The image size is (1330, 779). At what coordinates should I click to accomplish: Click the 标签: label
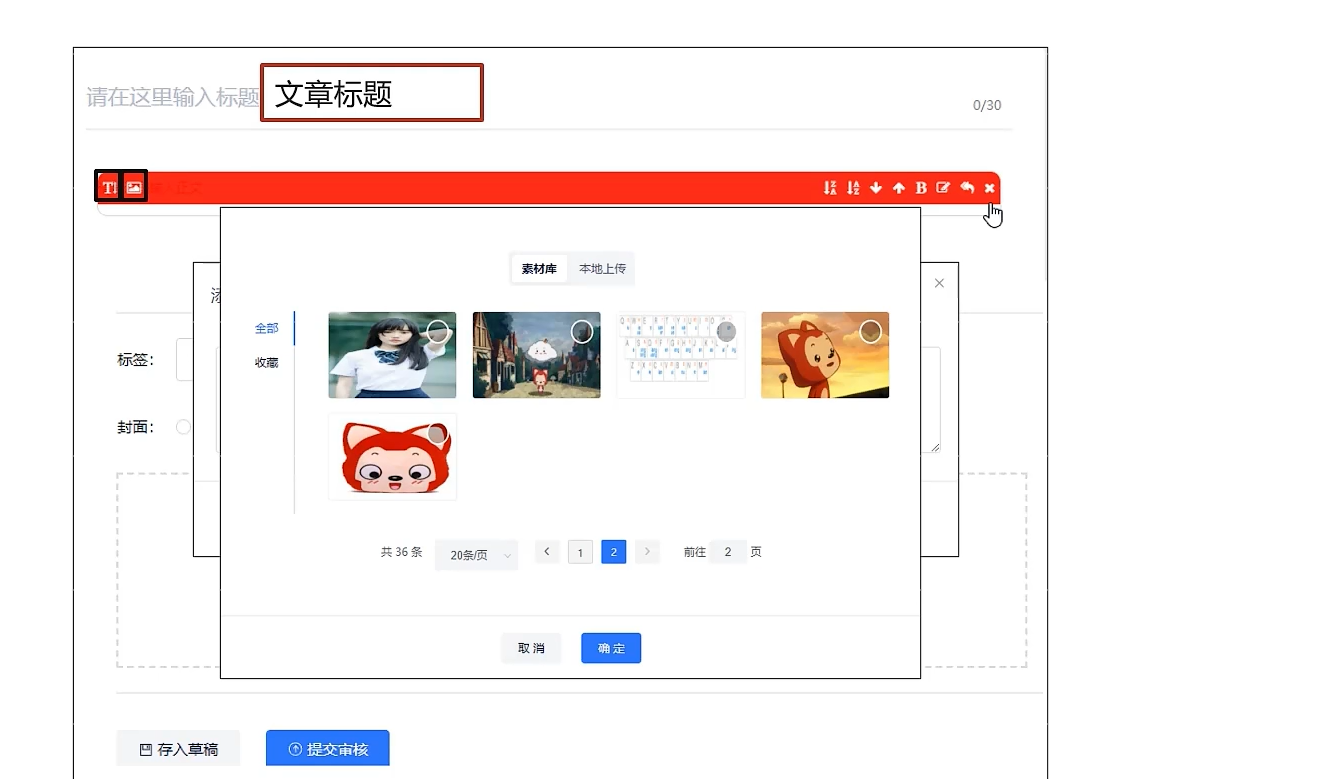[136, 360]
